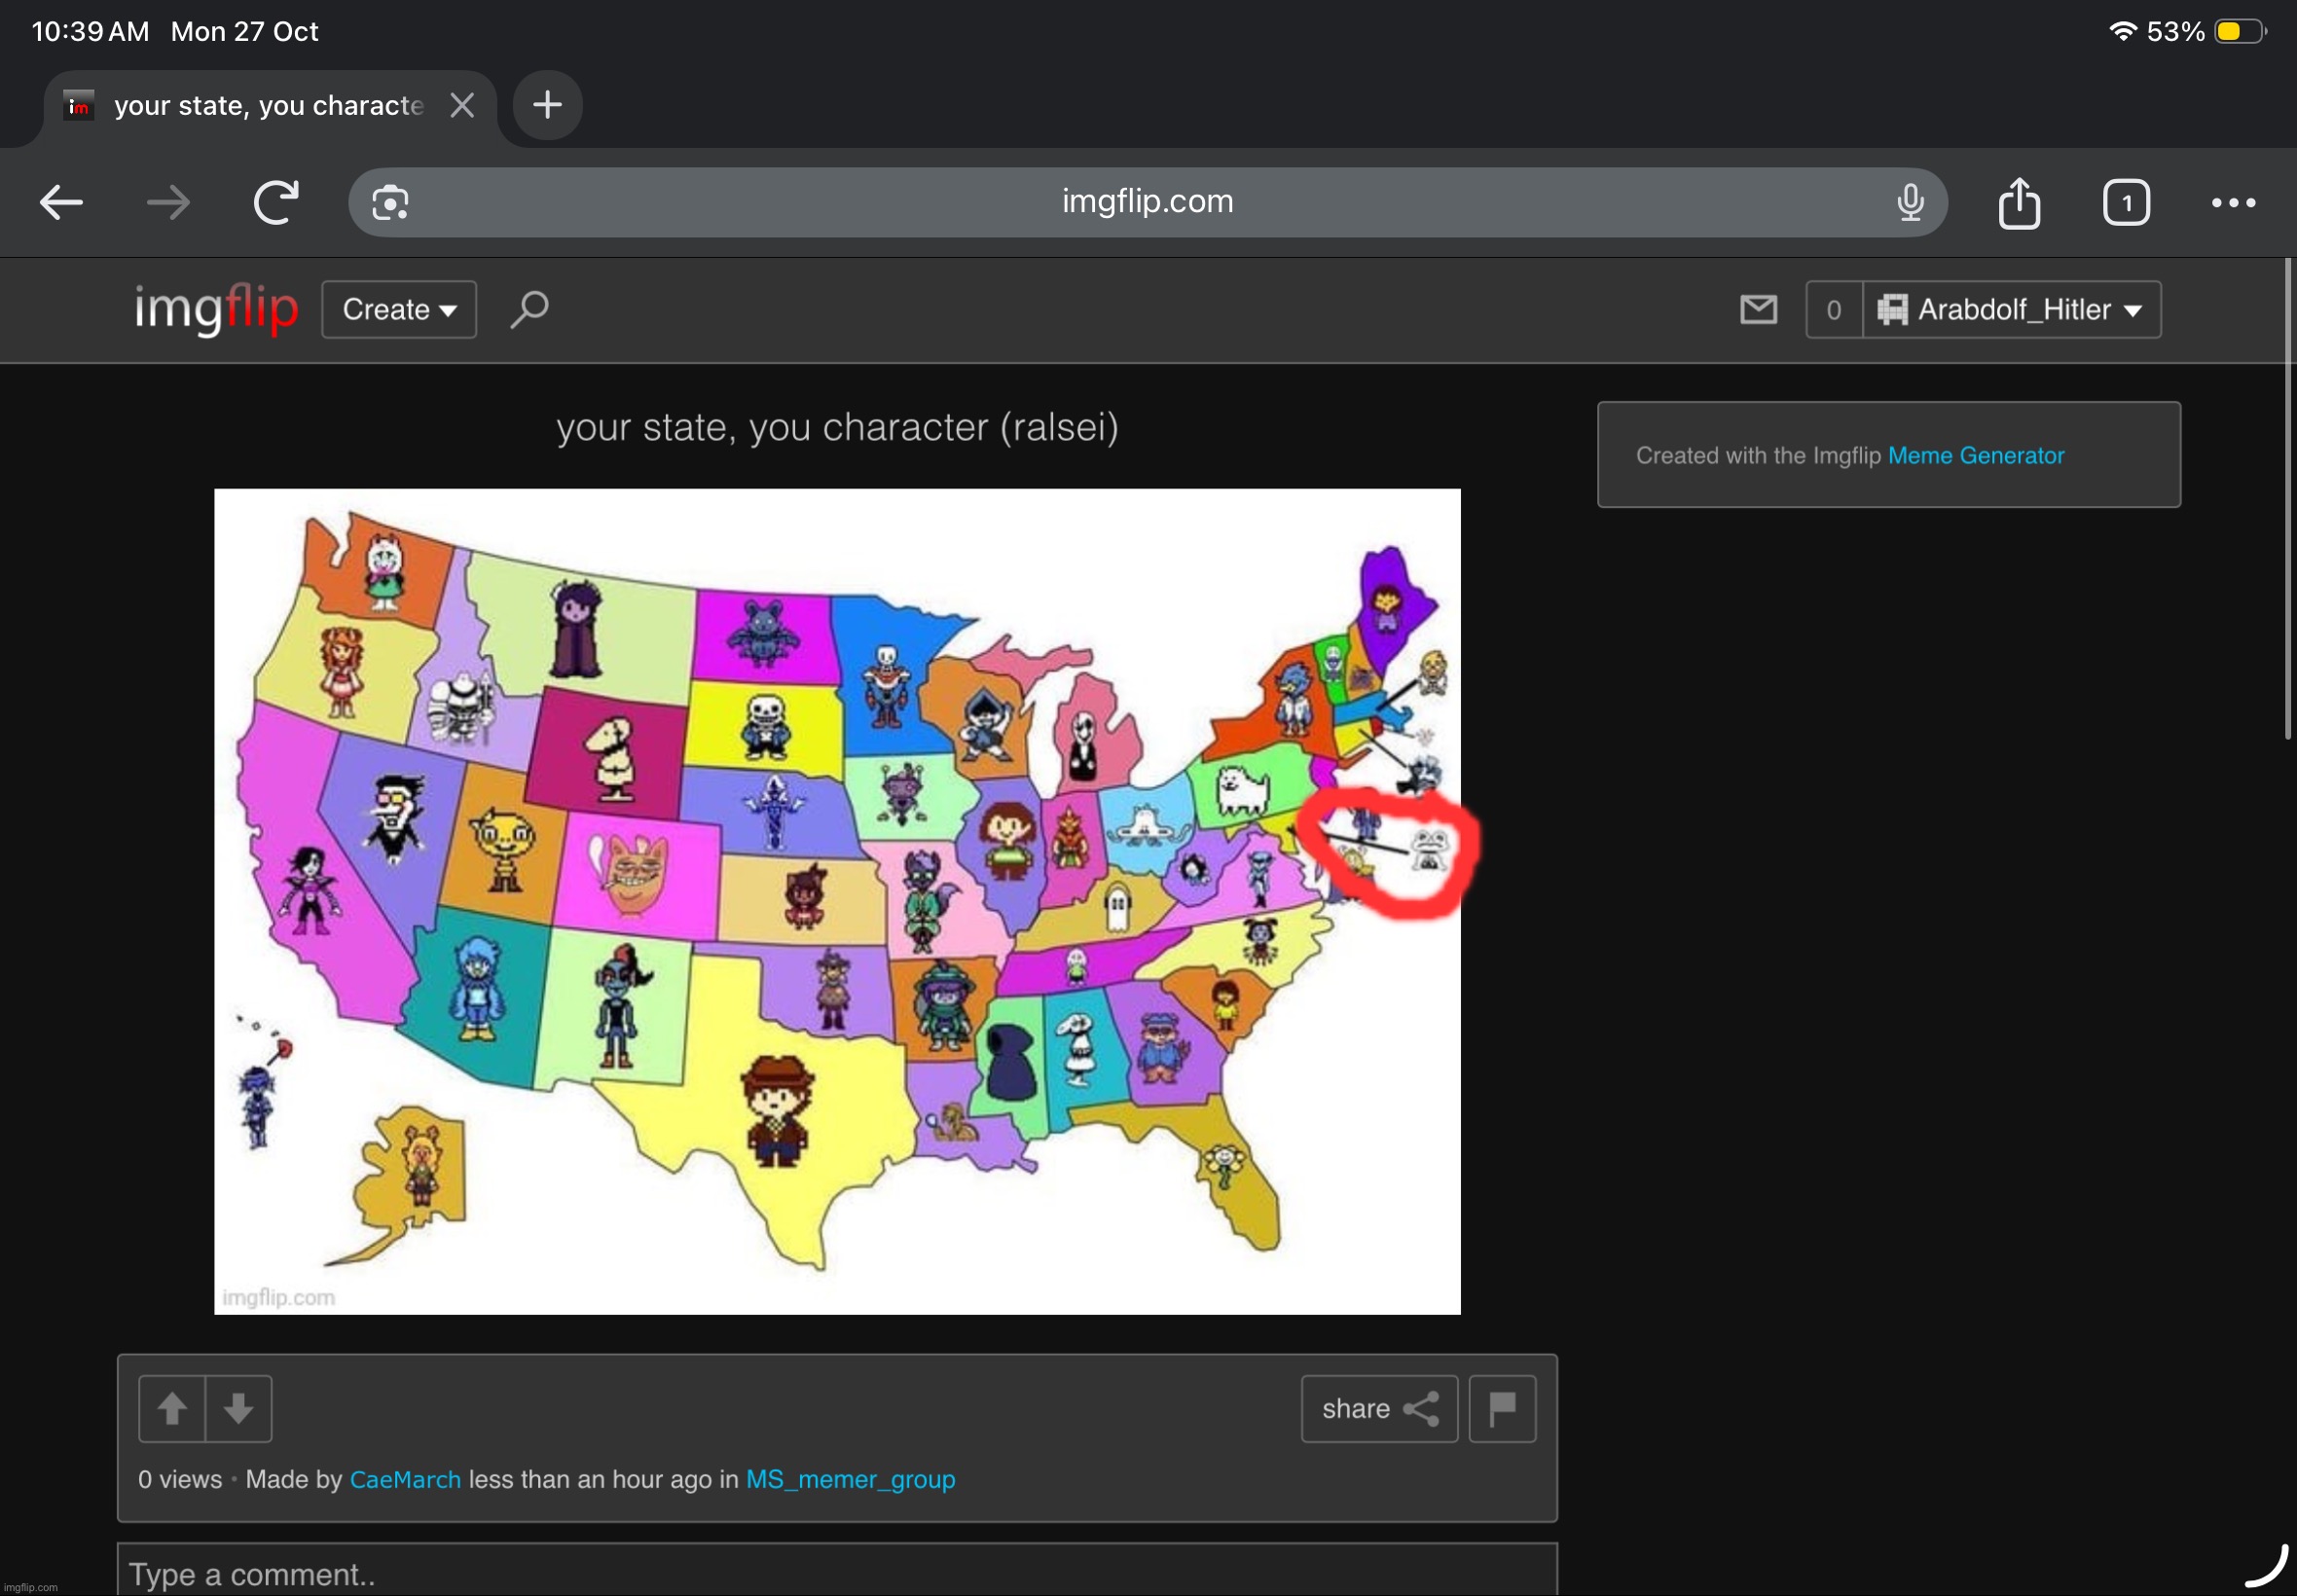Upvote the meme with the up arrow
Image resolution: width=2297 pixels, height=1596 pixels.
pos(172,1408)
